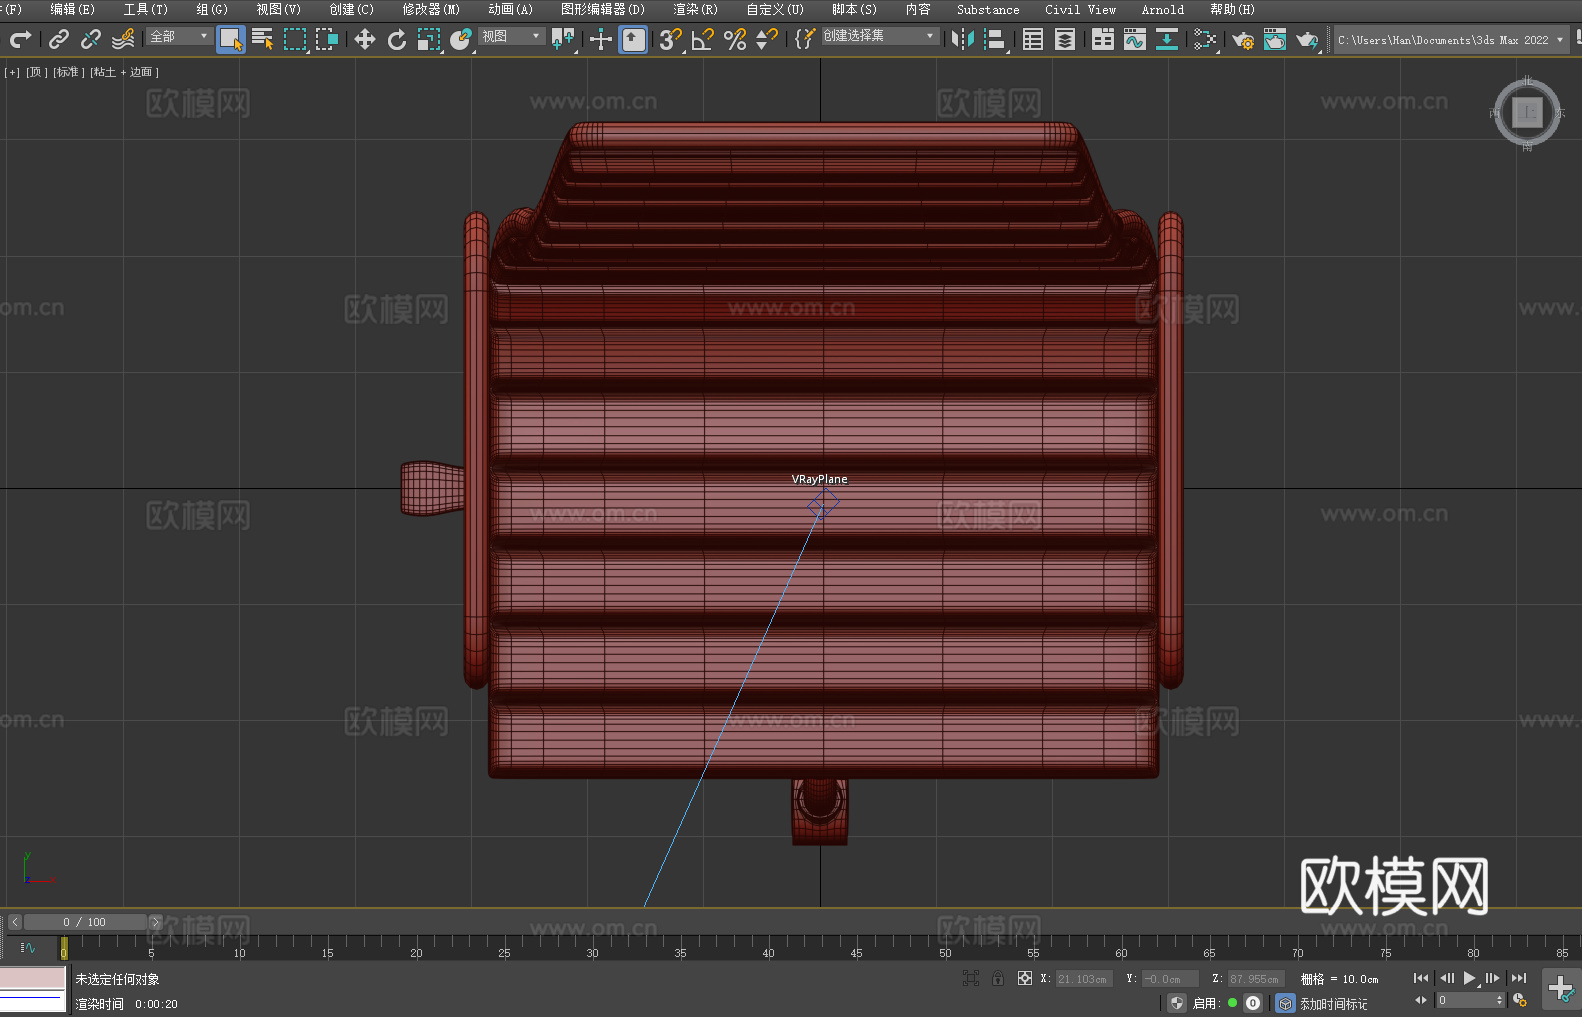
Task: Click the Mirror tool icon
Action: pyautogui.click(x=962, y=39)
